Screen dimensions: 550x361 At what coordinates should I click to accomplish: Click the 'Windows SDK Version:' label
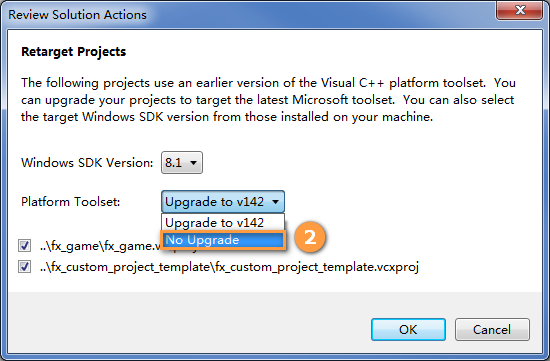pyautogui.click(x=87, y=163)
